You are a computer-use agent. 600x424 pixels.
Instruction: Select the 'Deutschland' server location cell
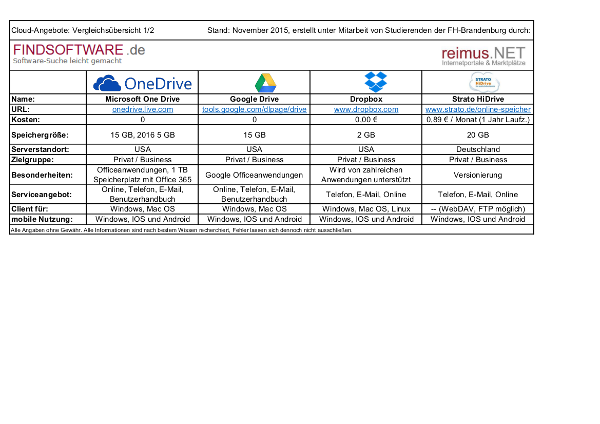pos(478,149)
